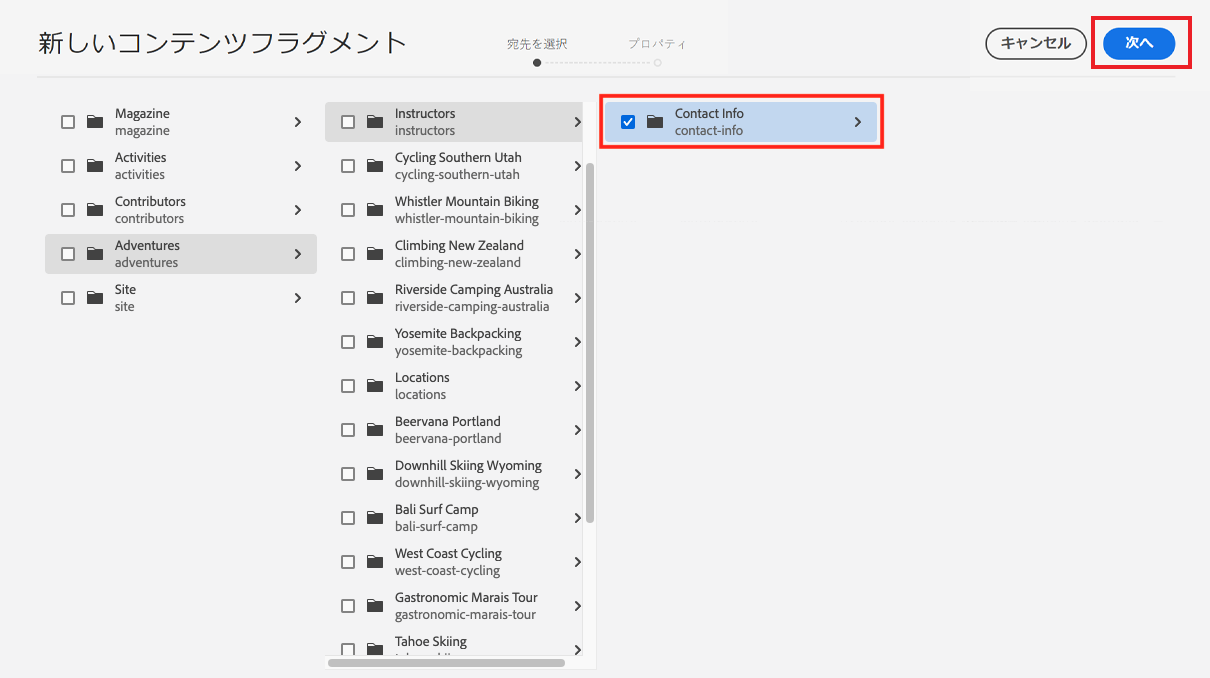Check the Adventures folder checkbox

pyautogui.click(x=68, y=254)
